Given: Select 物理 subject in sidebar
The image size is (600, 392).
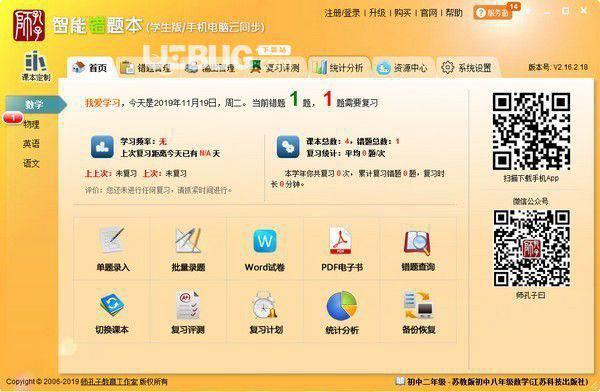Looking at the screenshot, I should click(31, 124).
